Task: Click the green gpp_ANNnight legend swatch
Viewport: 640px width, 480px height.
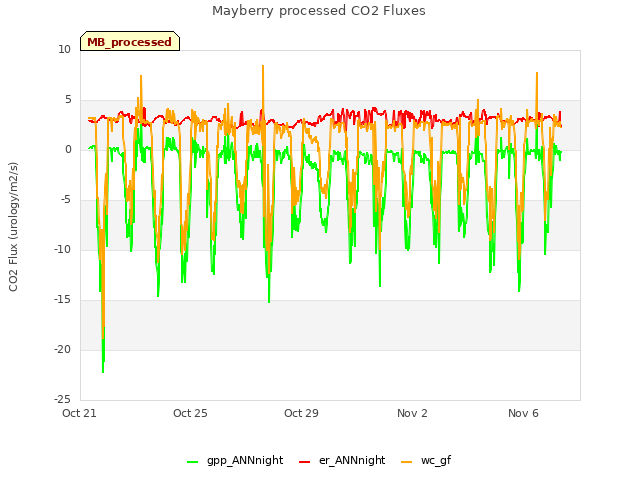Action: (192, 462)
